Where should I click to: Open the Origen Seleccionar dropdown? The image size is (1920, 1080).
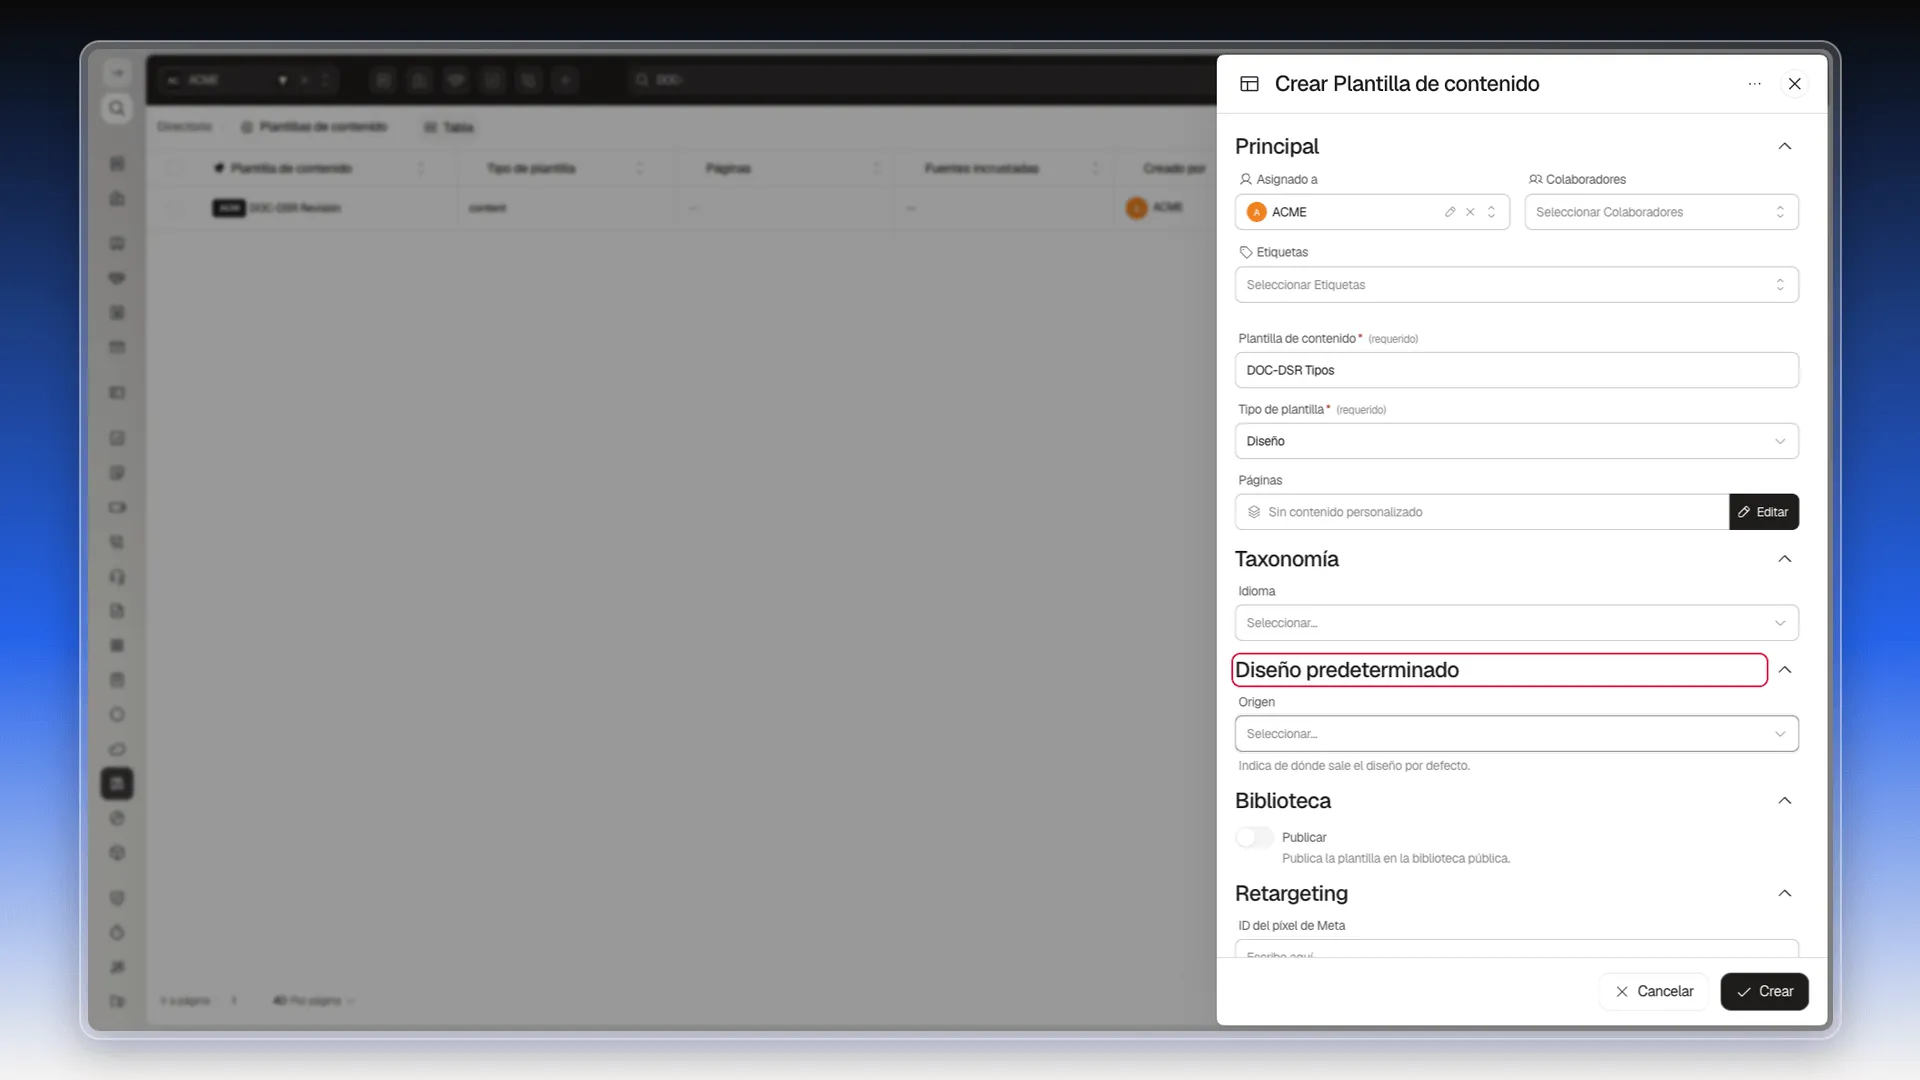[1516, 734]
